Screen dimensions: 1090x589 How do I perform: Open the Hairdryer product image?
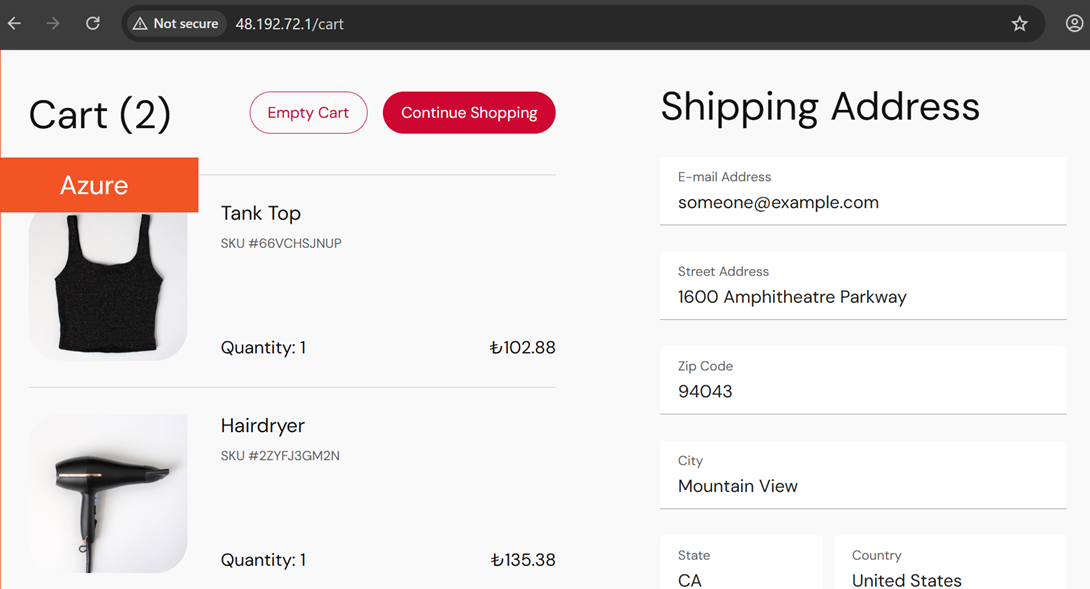click(108, 494)
